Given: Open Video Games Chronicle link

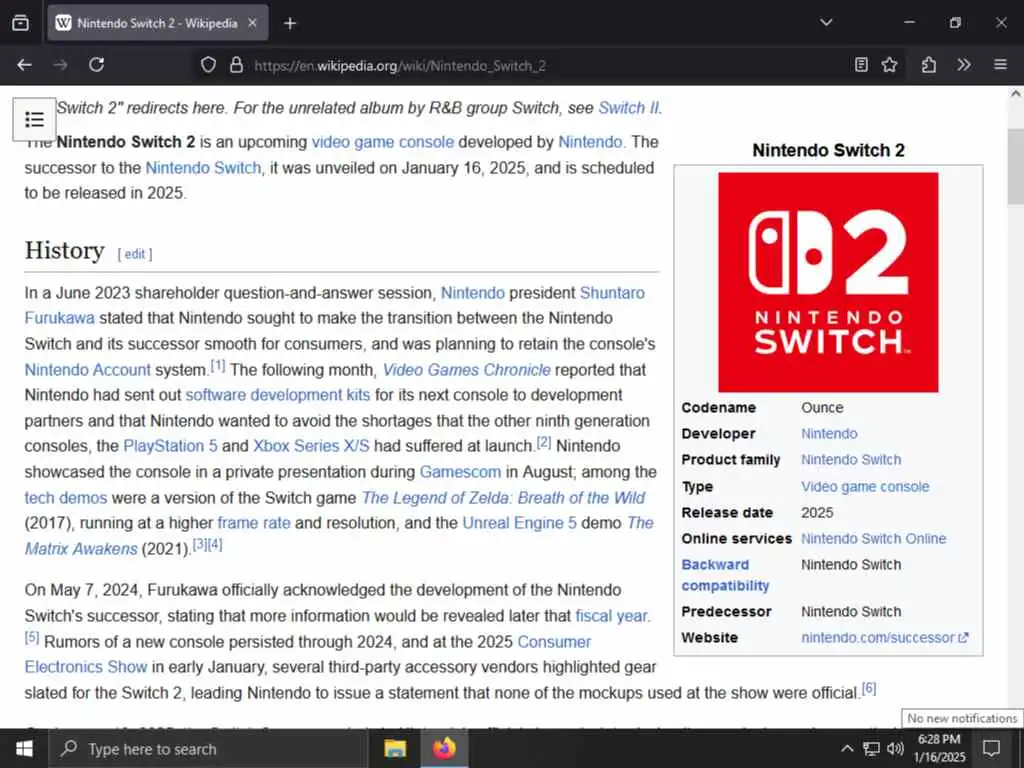Looking at the screenshot, I should 467,370.
